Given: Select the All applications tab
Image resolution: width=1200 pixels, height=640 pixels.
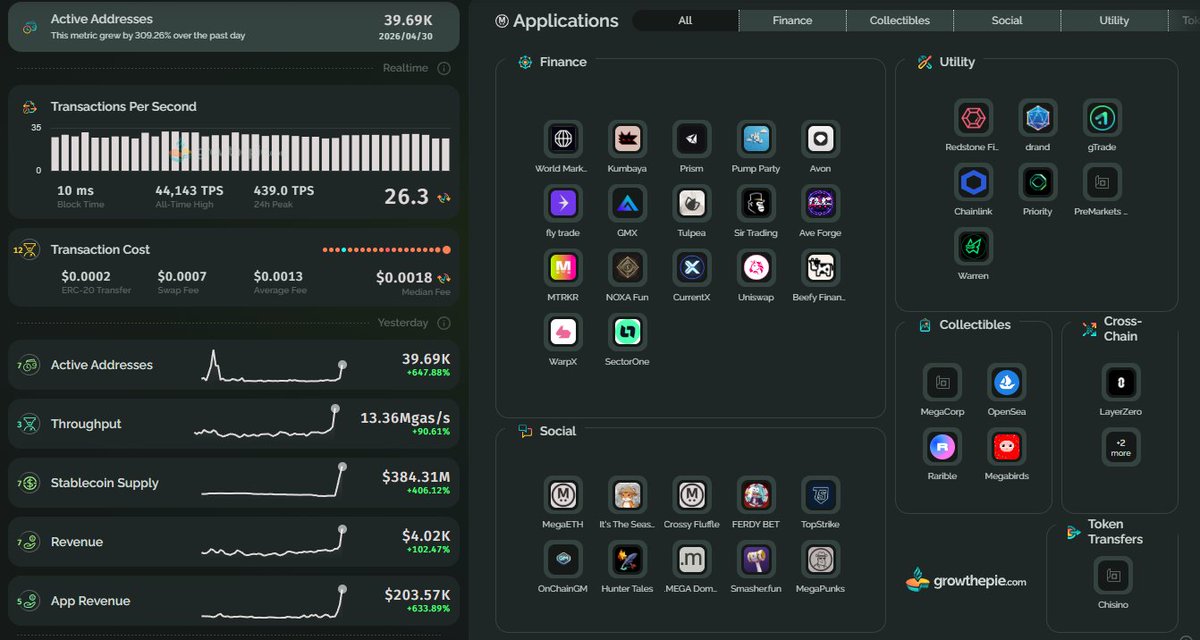Looking at the screenshot, I should click(x=685, y=20).
